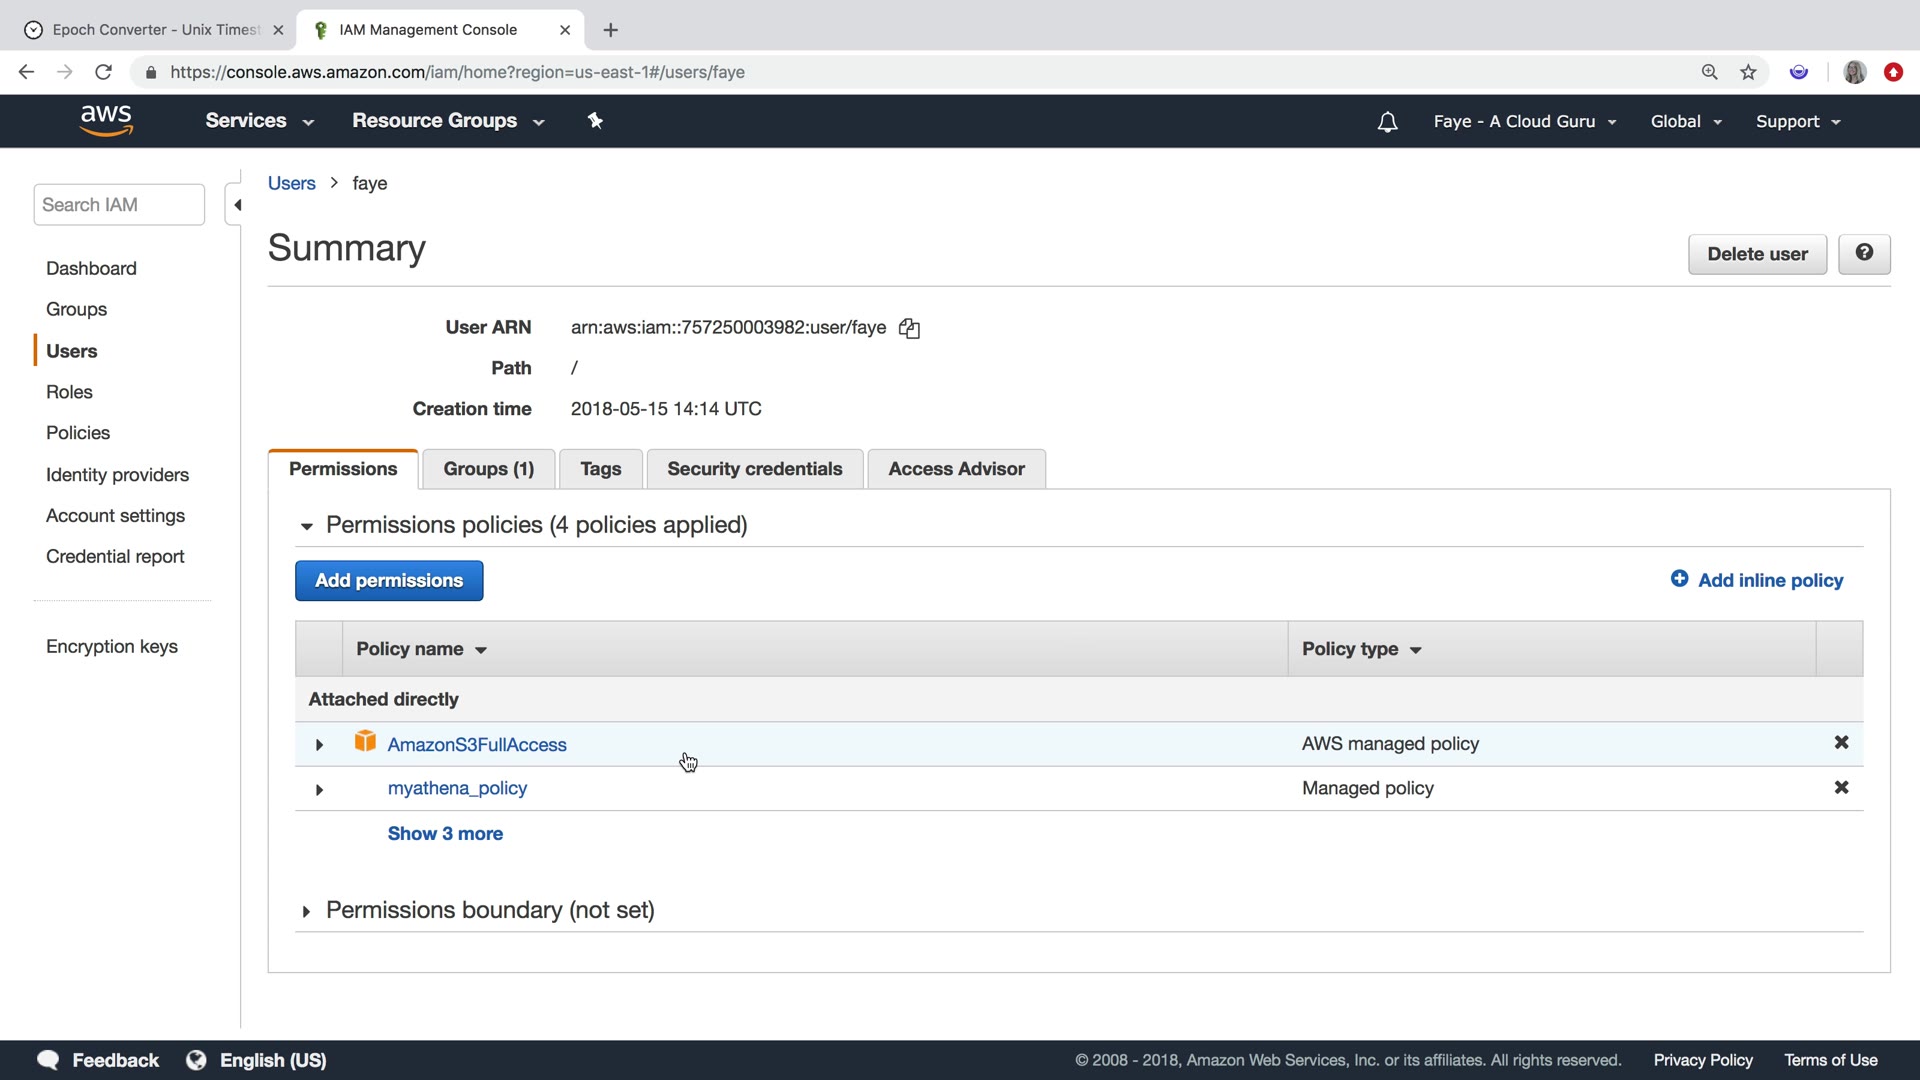Click the Add permissions button
This screenshot has width=1920, height=1080.
389,581
